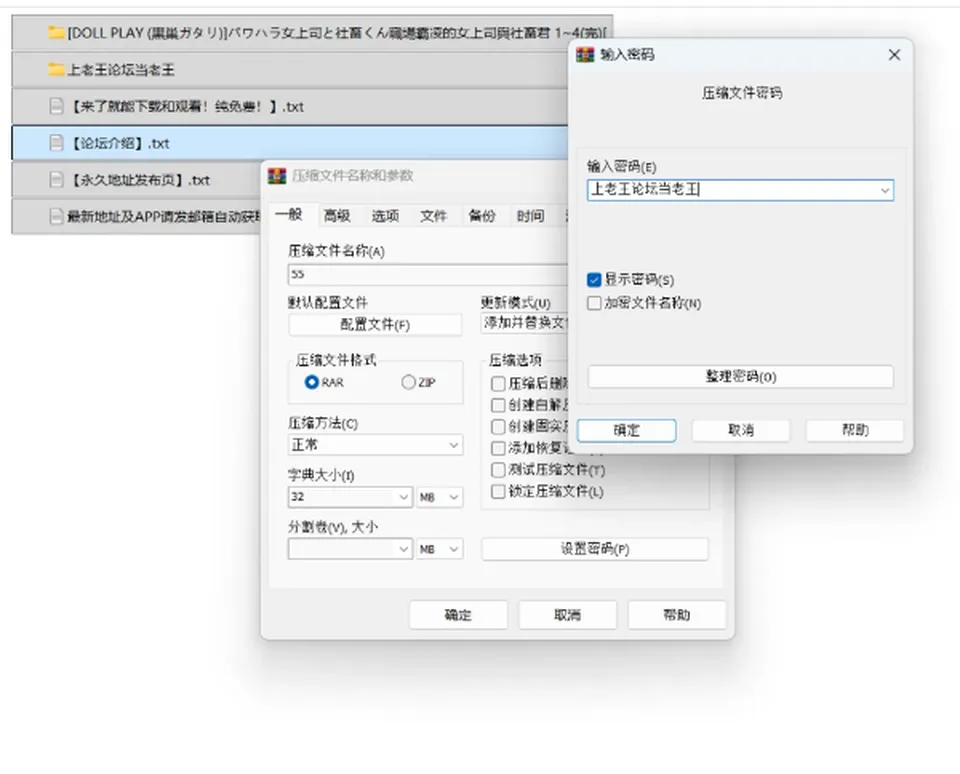Click the 设置密码(P) button

(x=595, y=549)
